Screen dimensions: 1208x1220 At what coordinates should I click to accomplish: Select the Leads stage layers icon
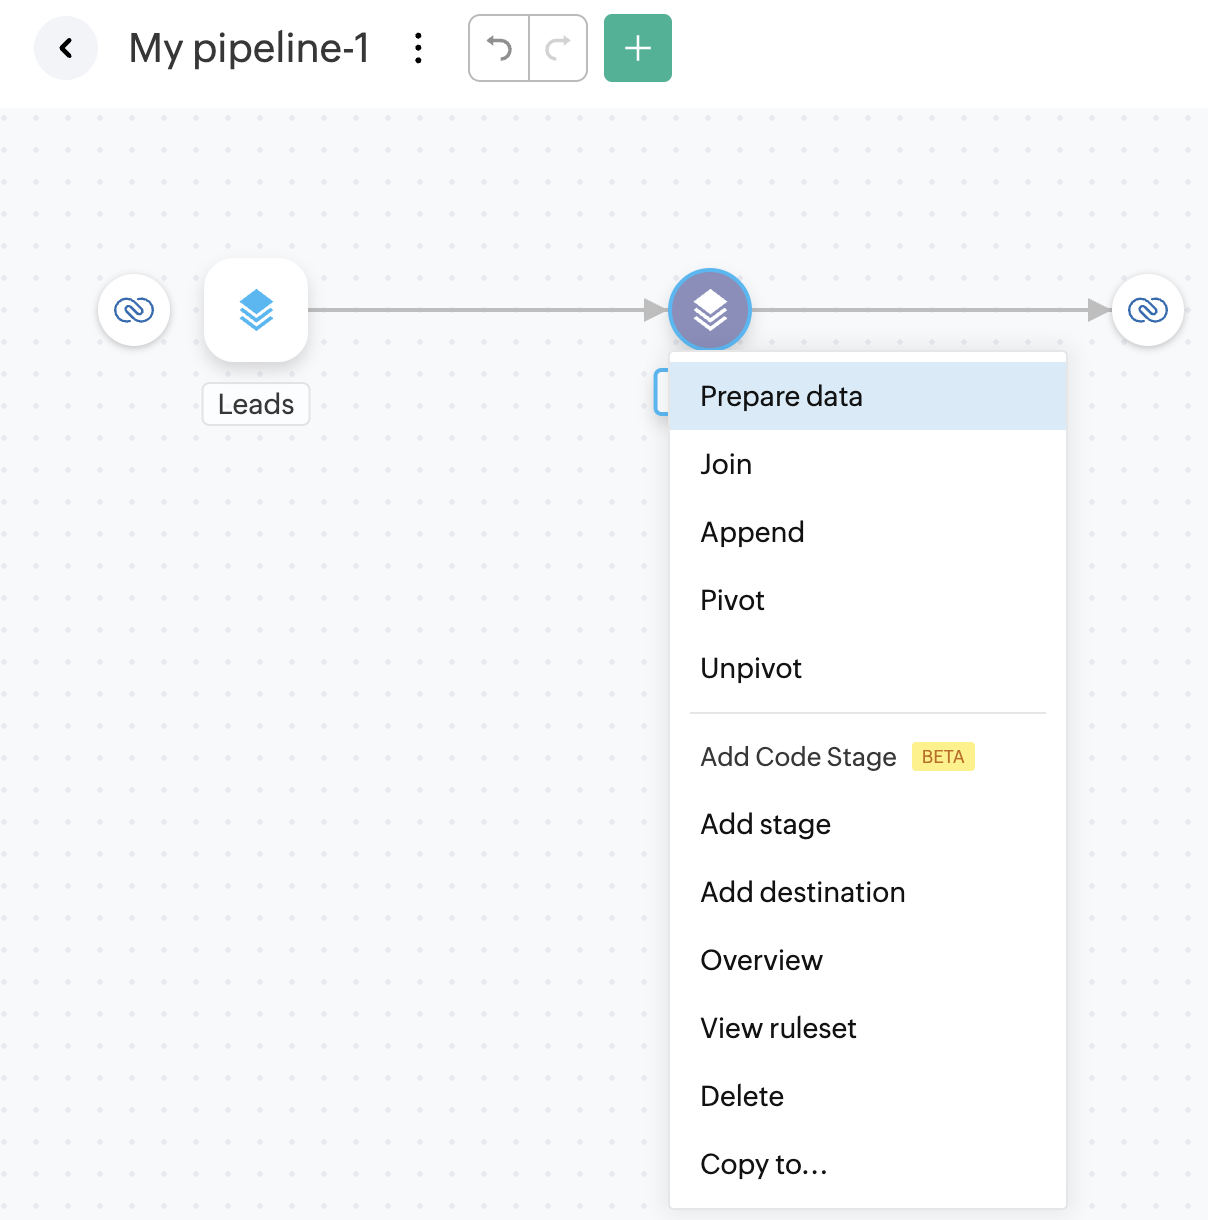(x=256, y=310)
